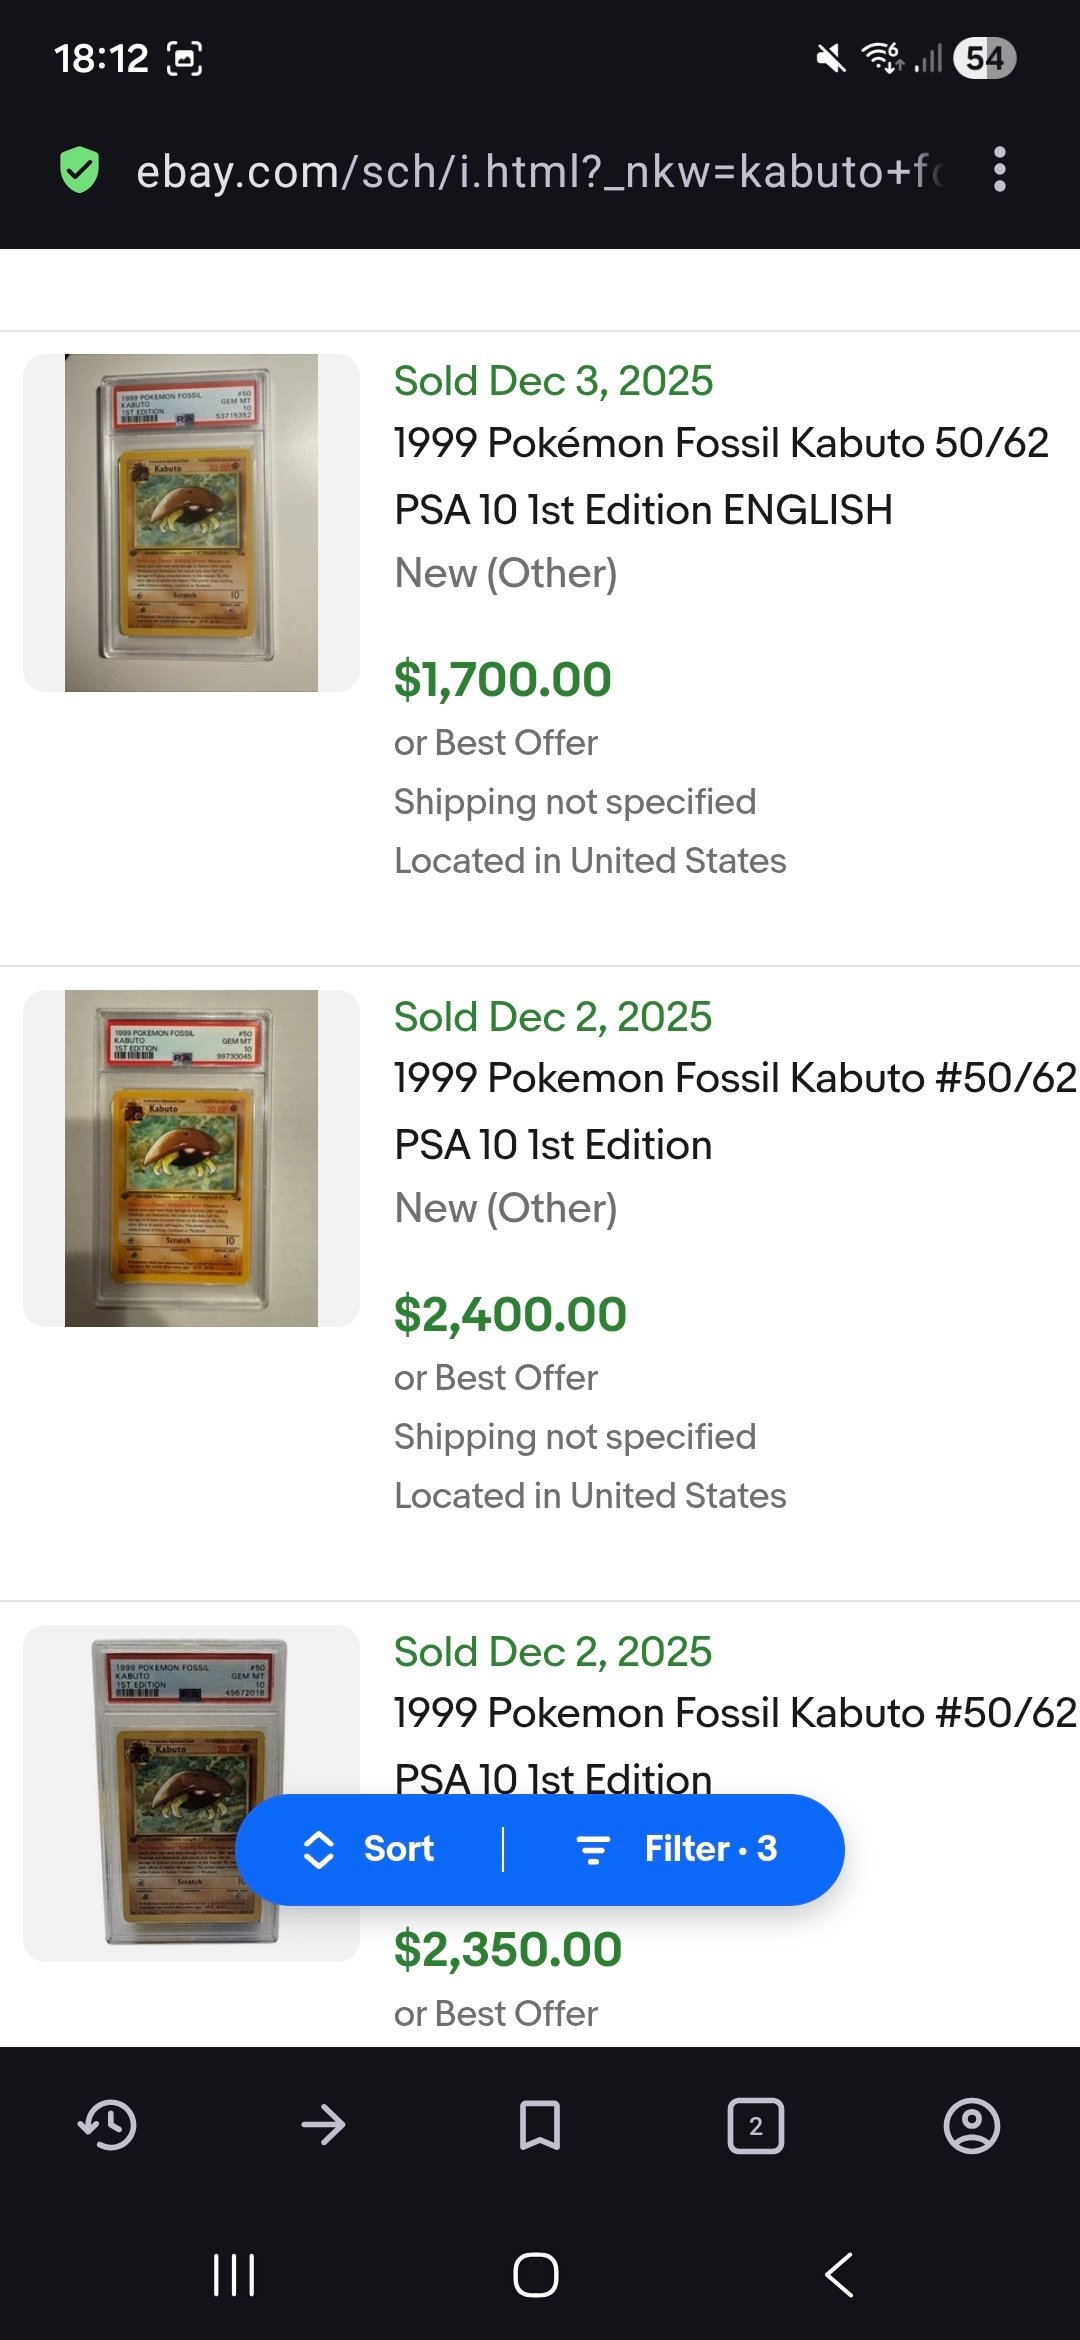Tap the forward arrow navigation icon
Screen dimensions: 1080x2340
[323, 2125]
